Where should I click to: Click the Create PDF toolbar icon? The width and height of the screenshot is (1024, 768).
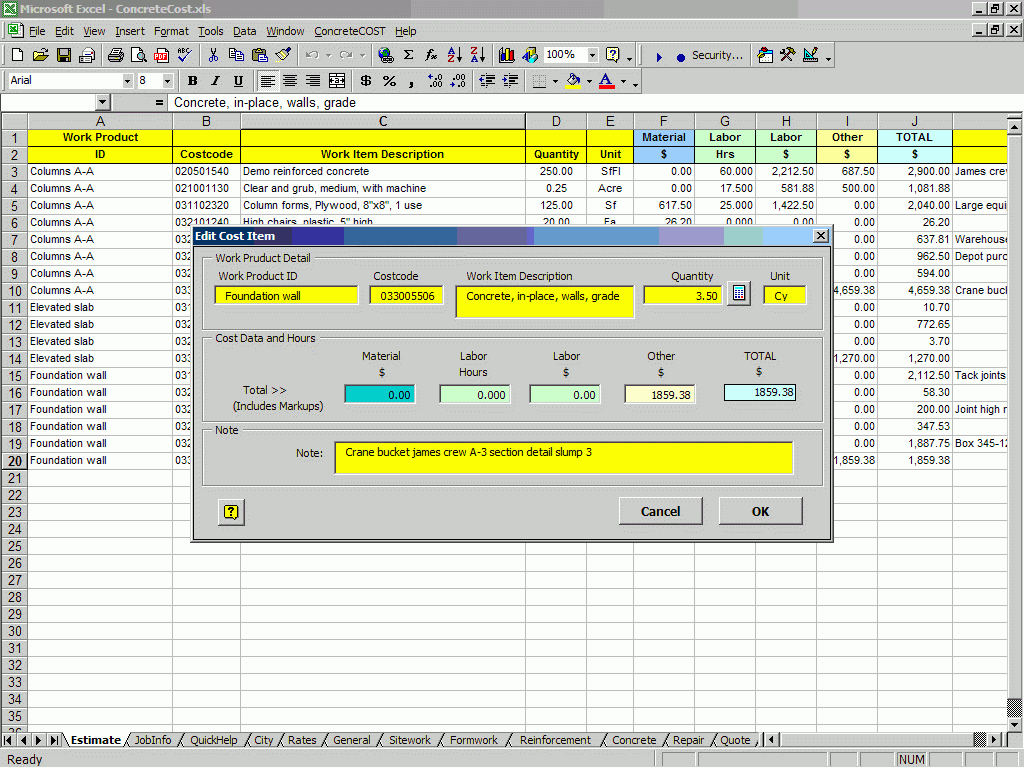tap(160, 56)
